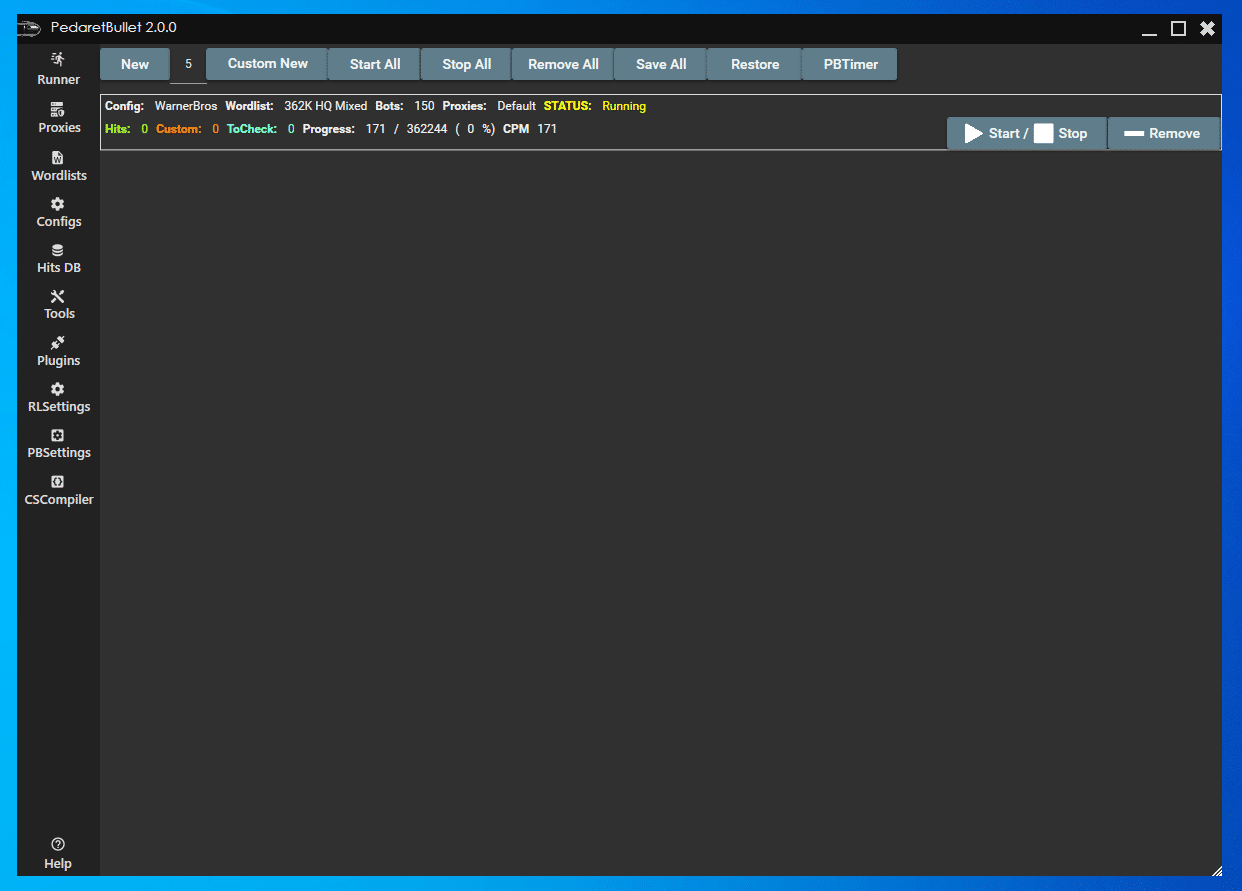Viewport: 1242px width, 891px height.
Task: Launch the CSCompiler section
Action: [58, 490]
